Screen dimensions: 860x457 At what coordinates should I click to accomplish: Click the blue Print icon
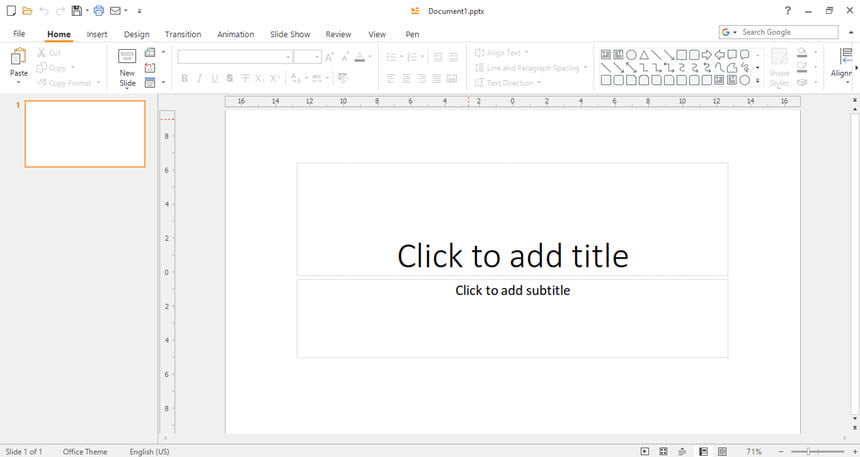pyautogui.click(x=99, y=10)
